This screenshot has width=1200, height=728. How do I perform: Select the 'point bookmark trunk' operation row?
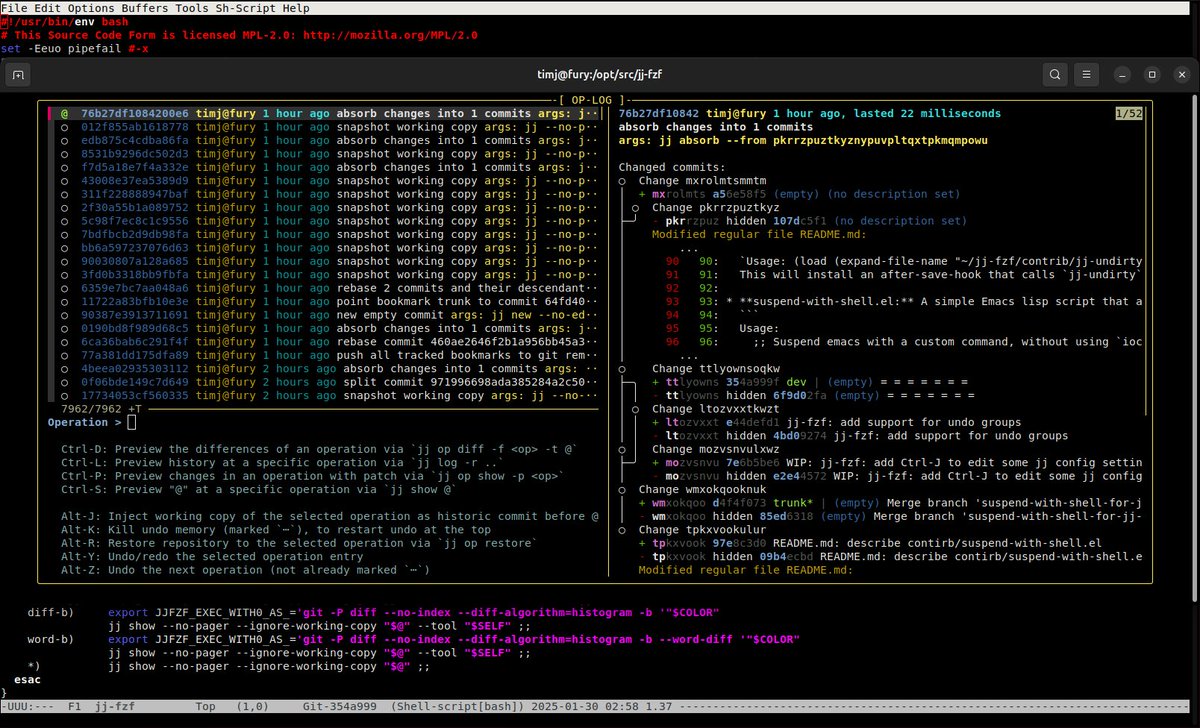click(324, 301)
